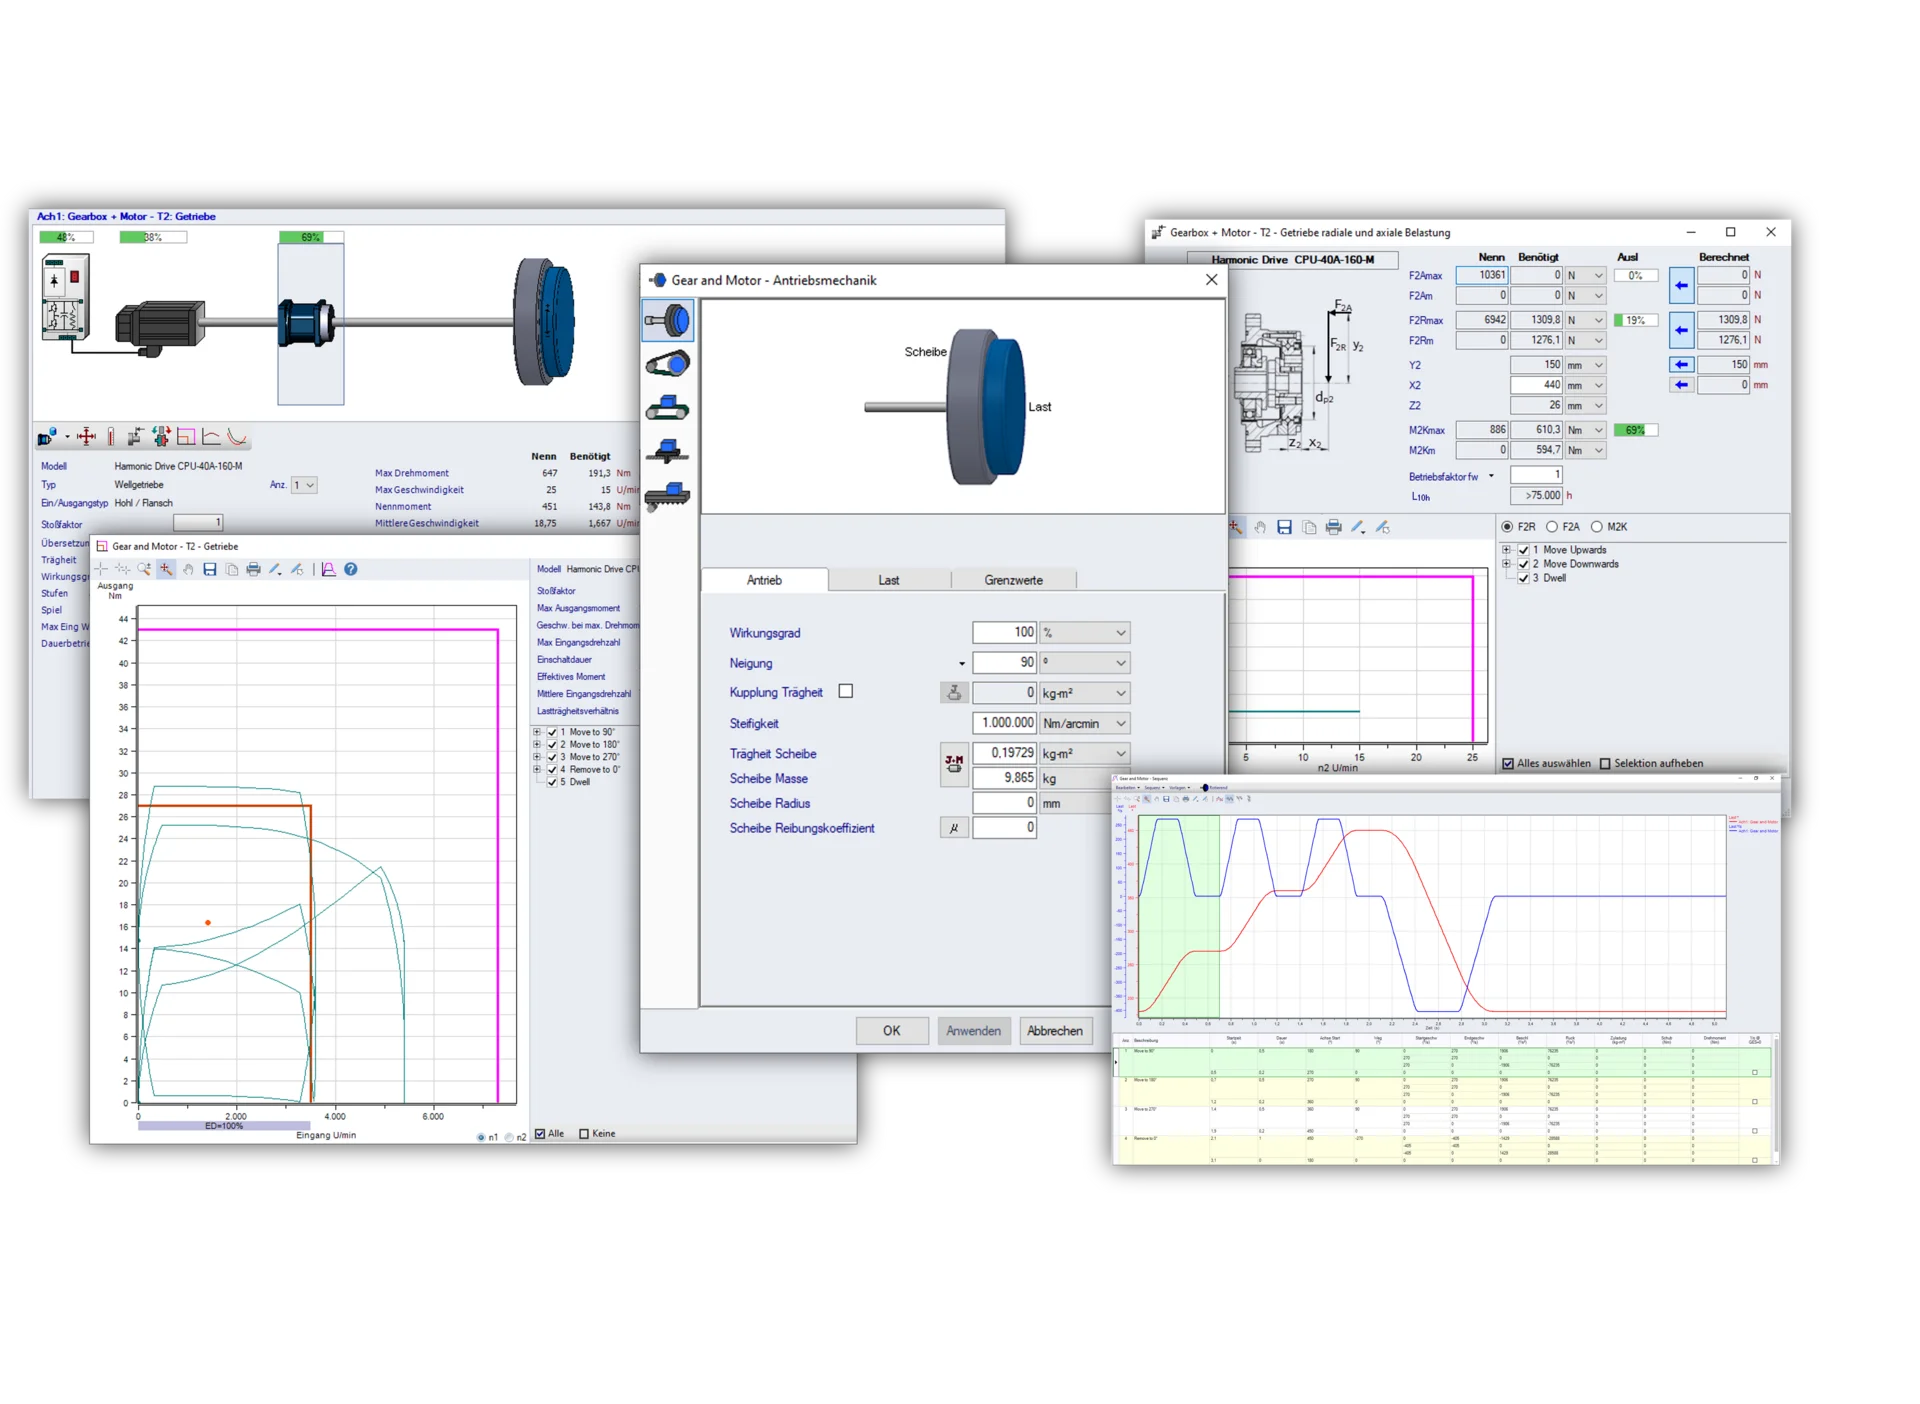
Task: Click blue arrow next to F2Rmax row
Action: (x=1681, y=330)
